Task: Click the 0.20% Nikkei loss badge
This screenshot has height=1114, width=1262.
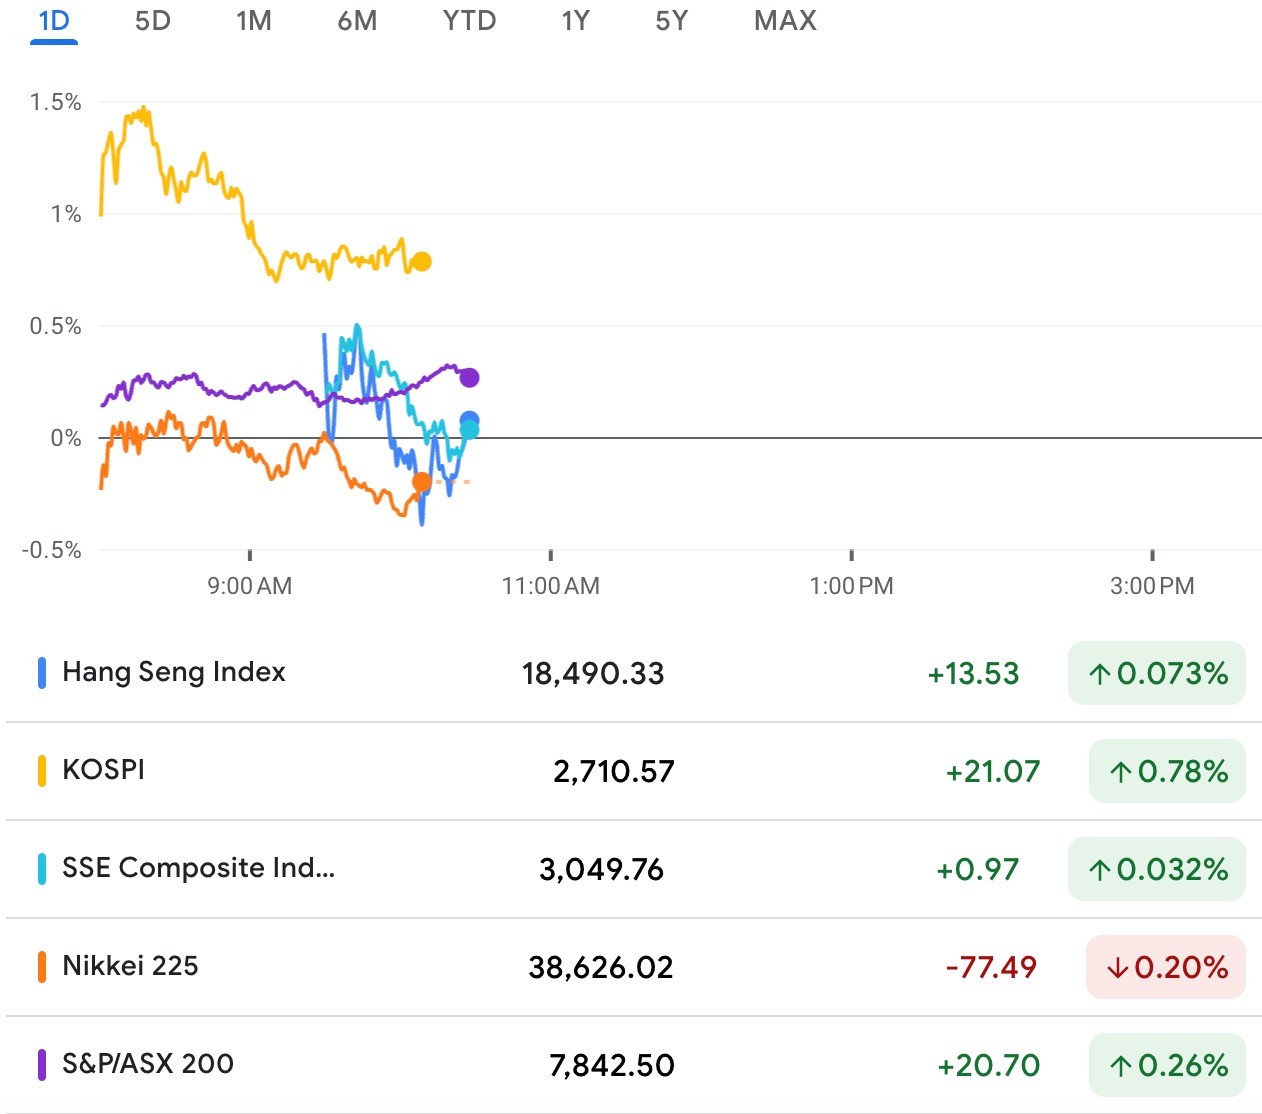Action: 1166,967
